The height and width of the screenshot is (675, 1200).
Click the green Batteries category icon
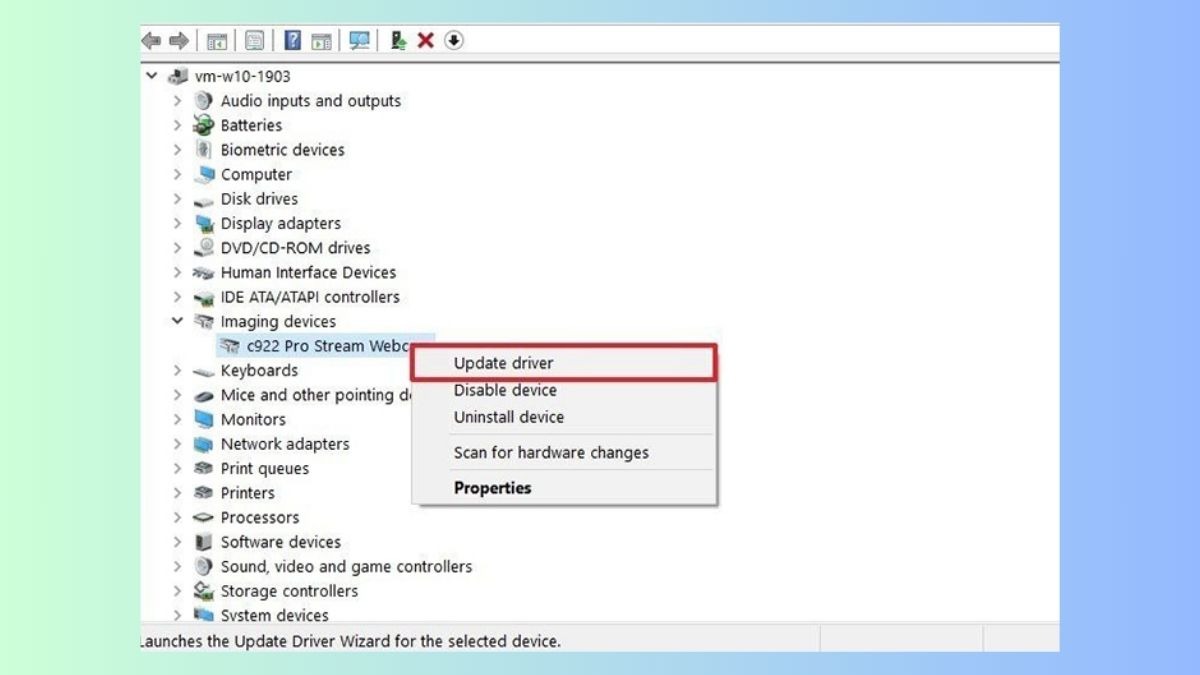pyautogui.click(x=203, y=125)
